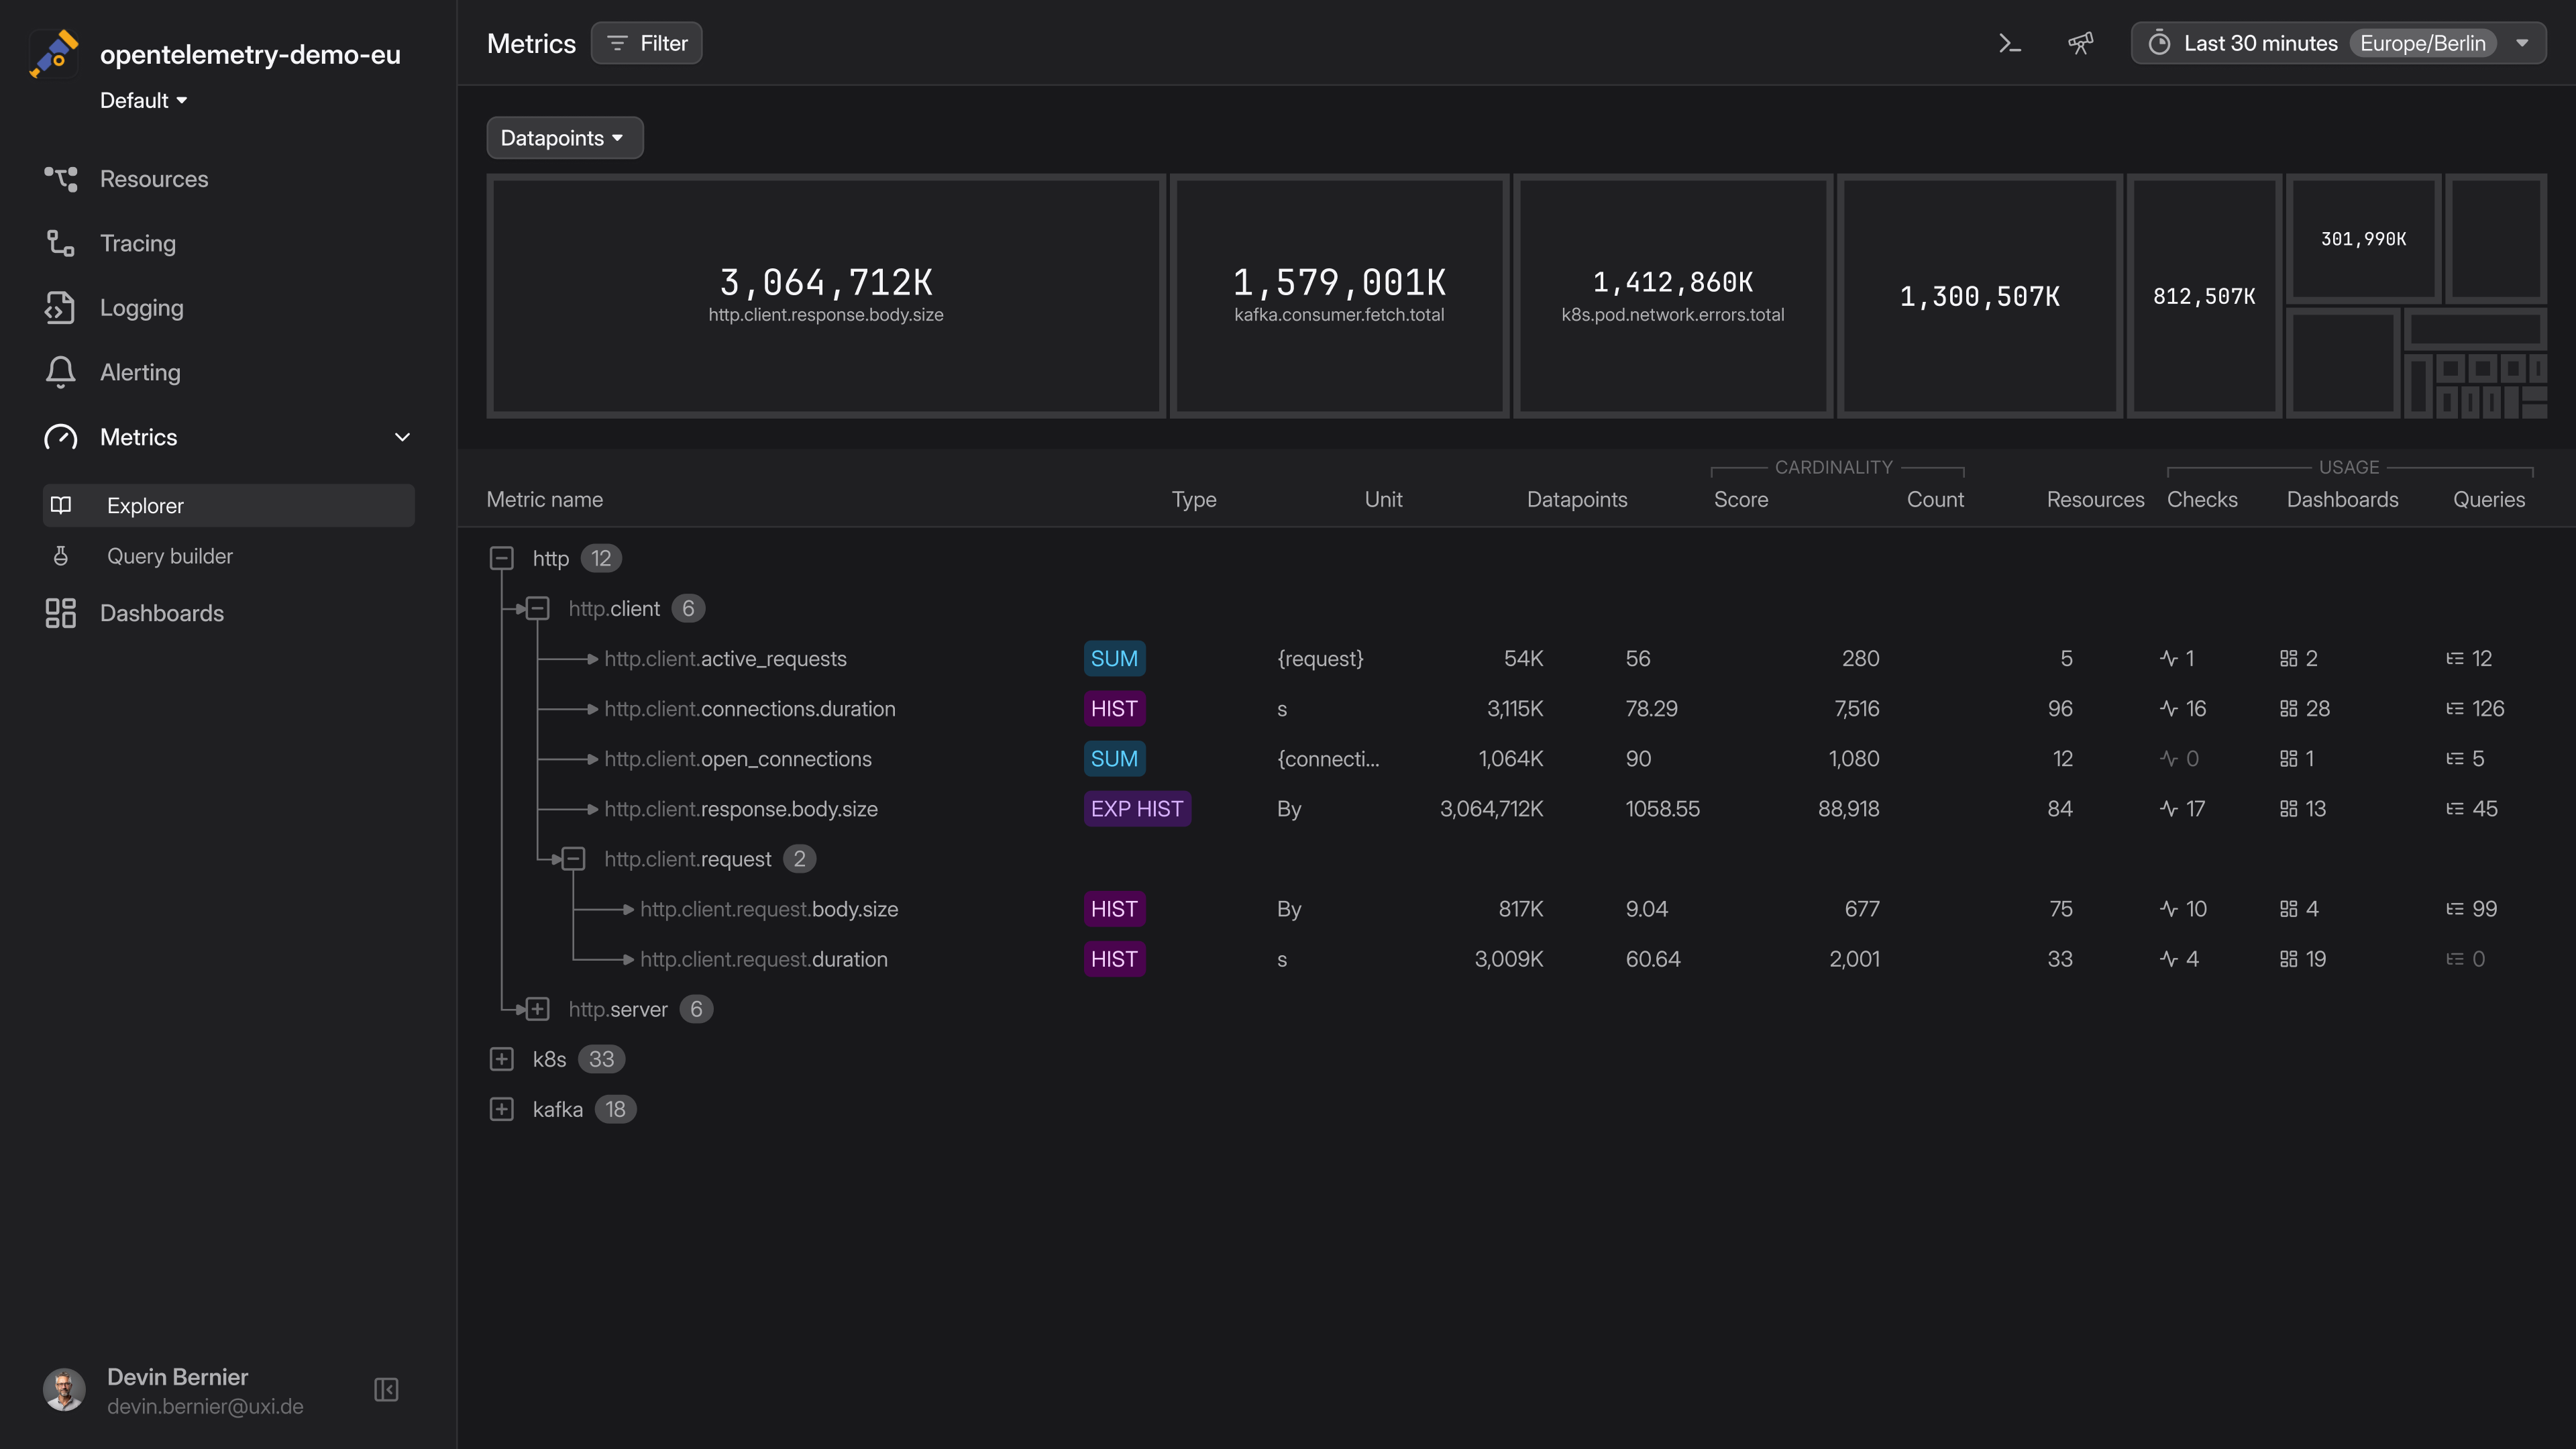The height and width of the screenshot is (1449, 2576).
Task: Click the Resources sidebar icon
Action: click(60, 179)
